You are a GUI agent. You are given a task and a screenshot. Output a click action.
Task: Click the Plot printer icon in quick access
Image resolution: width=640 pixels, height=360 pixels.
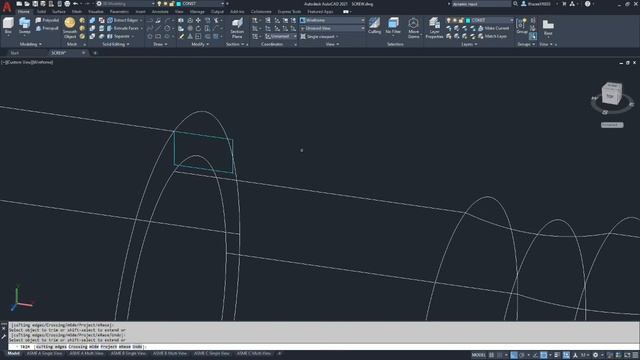tap(67, 4)
